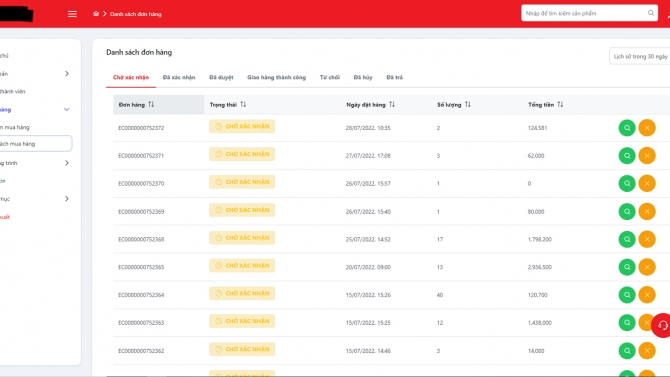The image size is (670, 377).
Task: Click total 1,438,000 cell
Action: pos(540,323)
